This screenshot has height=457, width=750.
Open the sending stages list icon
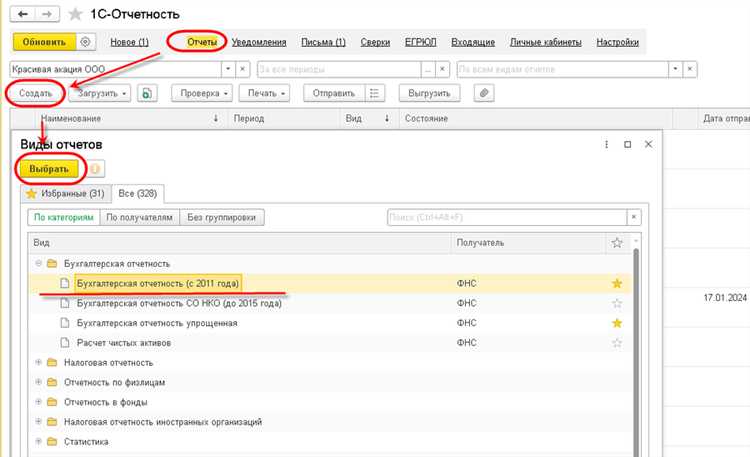point(375,93)
